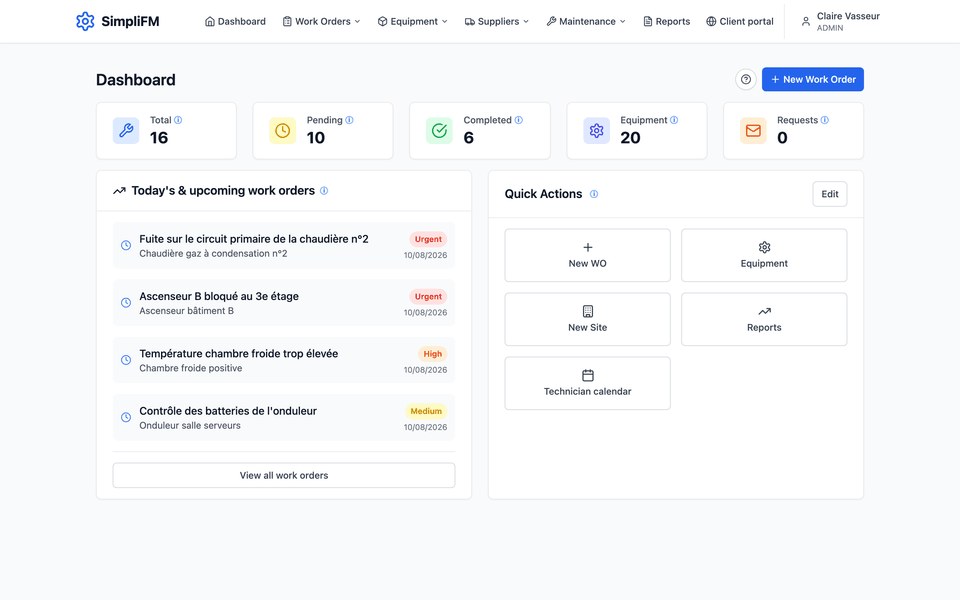Click the New Work Order button

point(812,80)
